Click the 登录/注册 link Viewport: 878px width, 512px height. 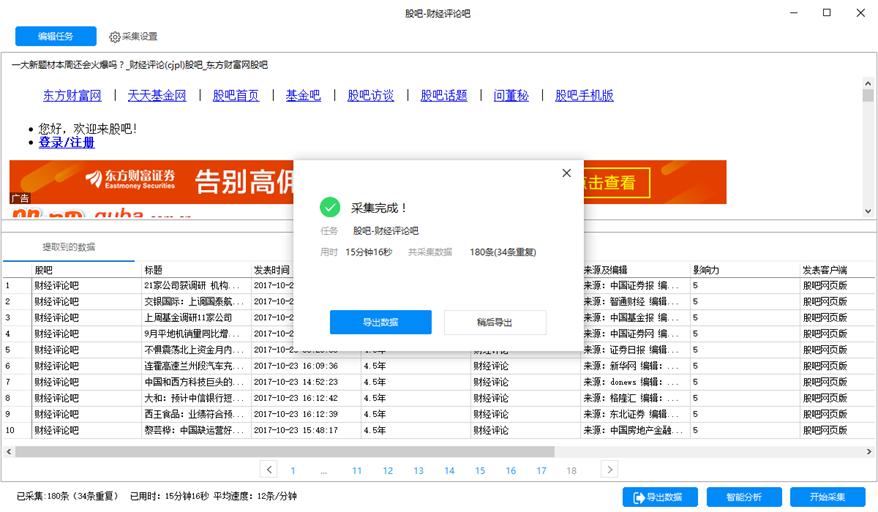[x=67, y=142]
